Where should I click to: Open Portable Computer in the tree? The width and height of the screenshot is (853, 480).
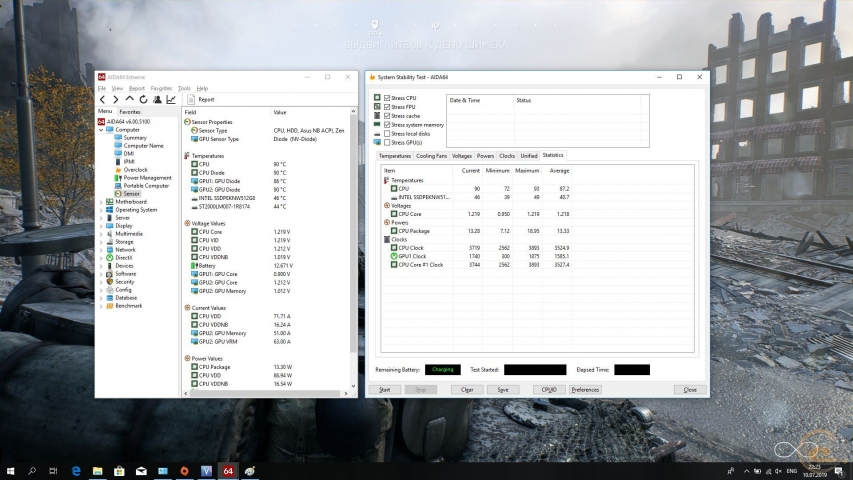pos(146,186)
